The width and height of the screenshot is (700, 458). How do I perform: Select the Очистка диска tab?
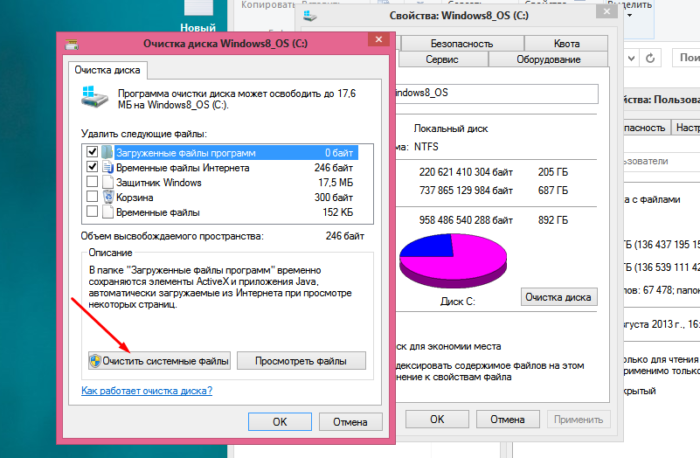(x=107, y=70)
